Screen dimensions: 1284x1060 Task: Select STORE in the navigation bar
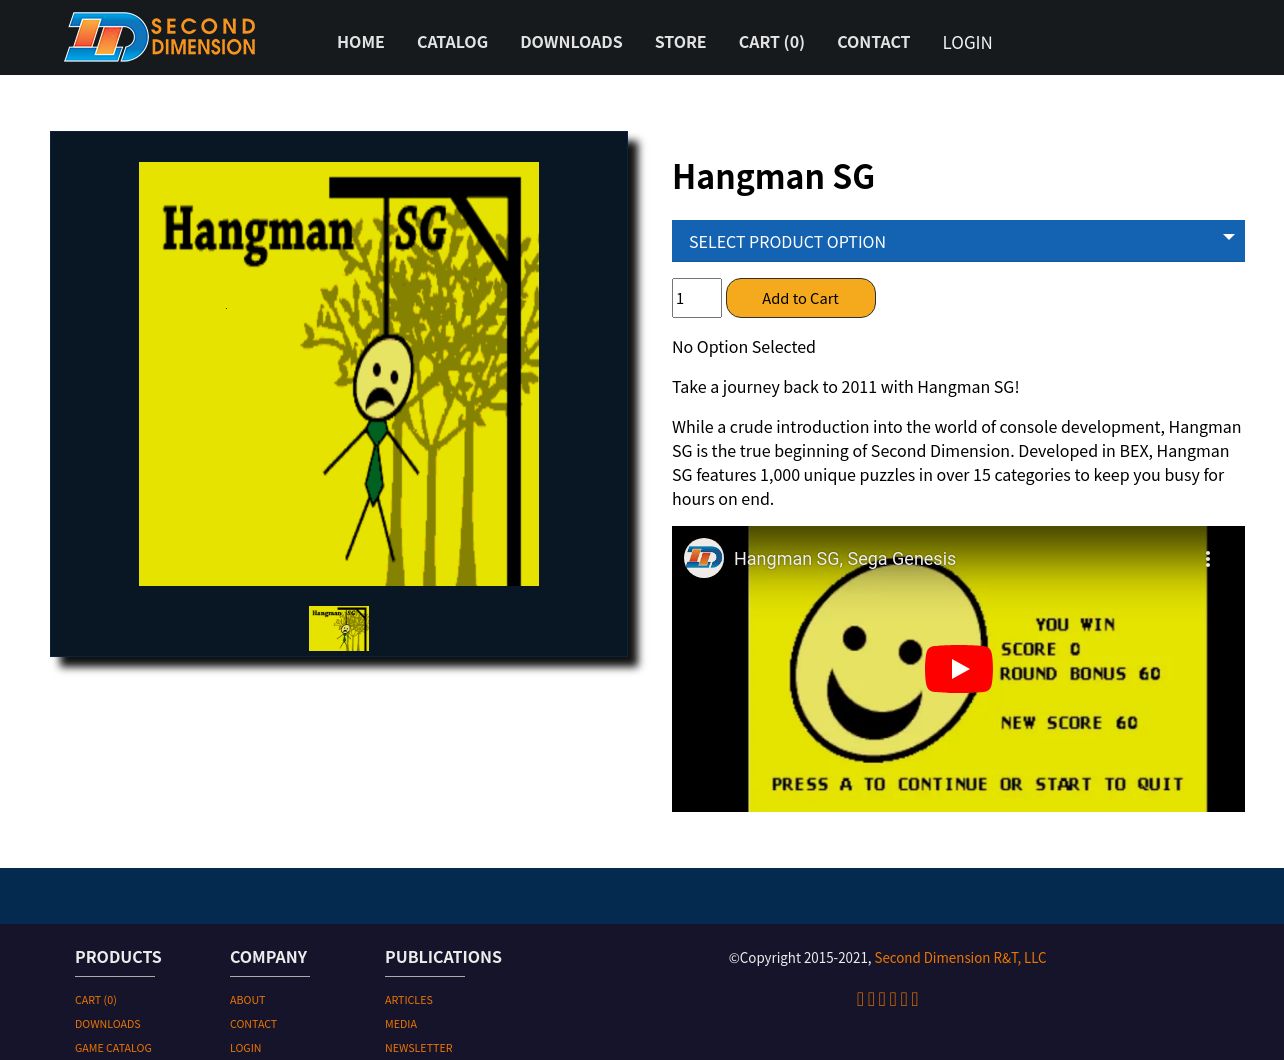[680, 42]
